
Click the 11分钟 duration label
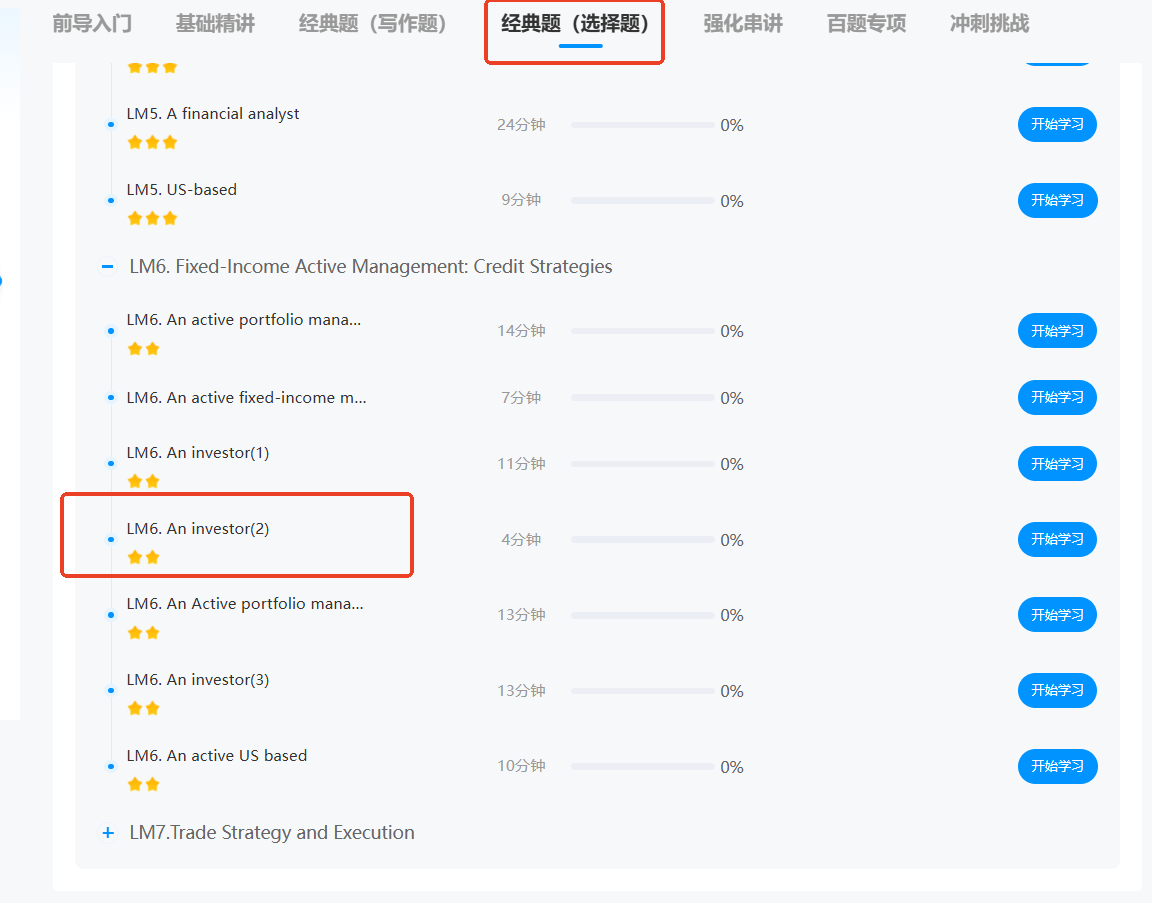pyautogui.click(x=521, y=464)
